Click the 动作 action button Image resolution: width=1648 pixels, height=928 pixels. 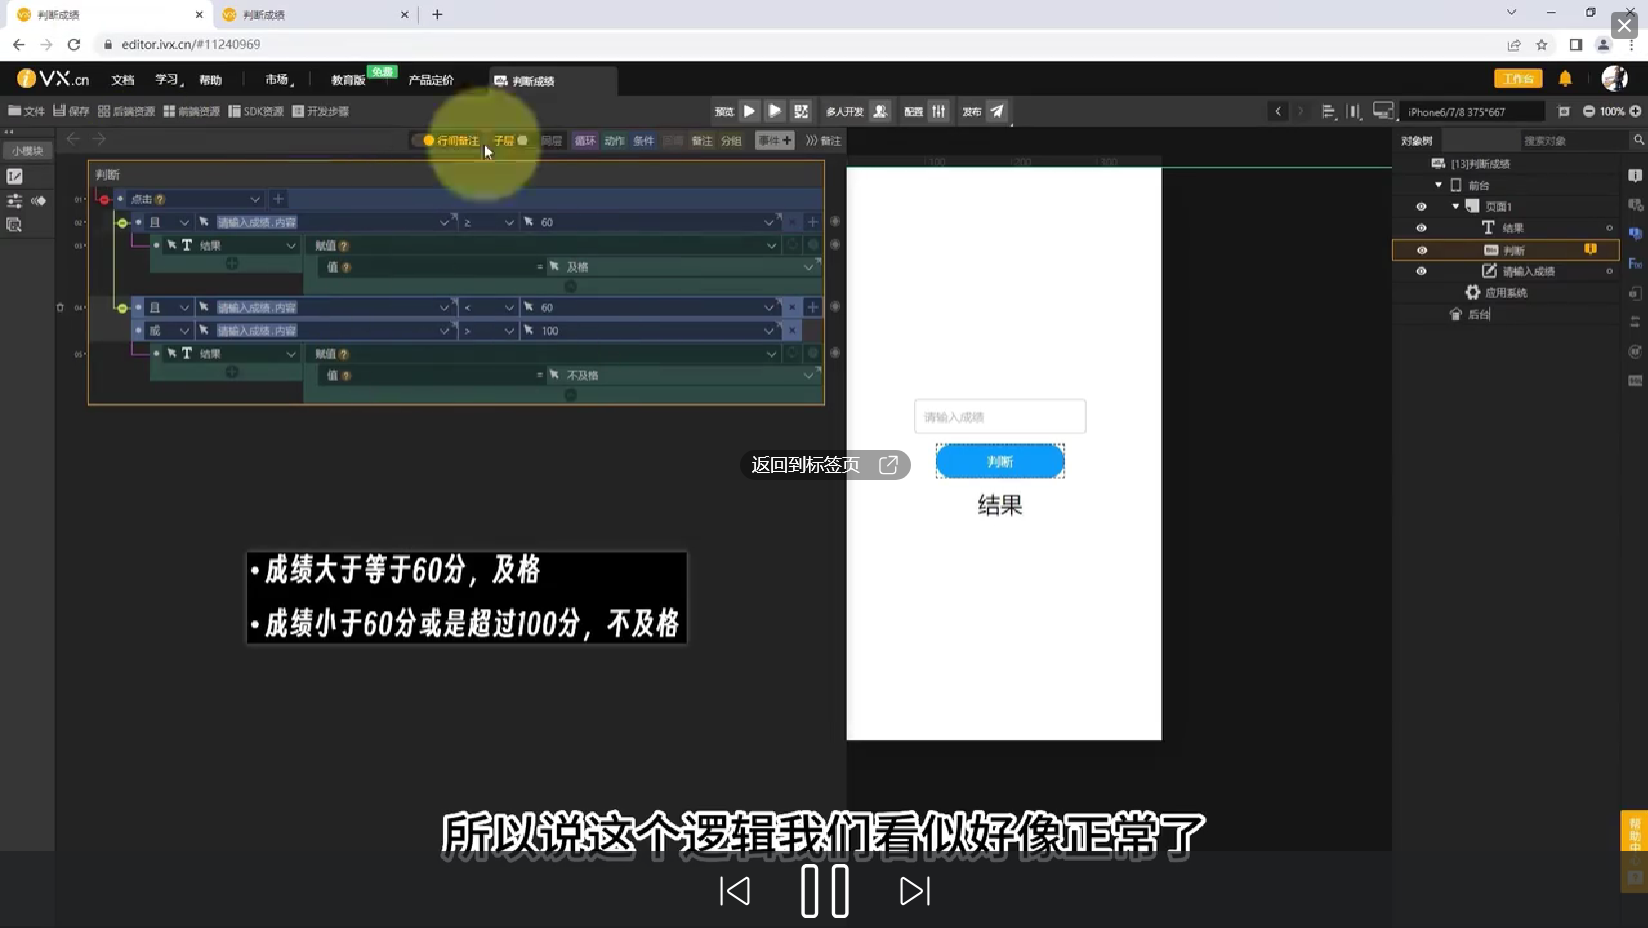pyautogui.click(x=614, y=141)
